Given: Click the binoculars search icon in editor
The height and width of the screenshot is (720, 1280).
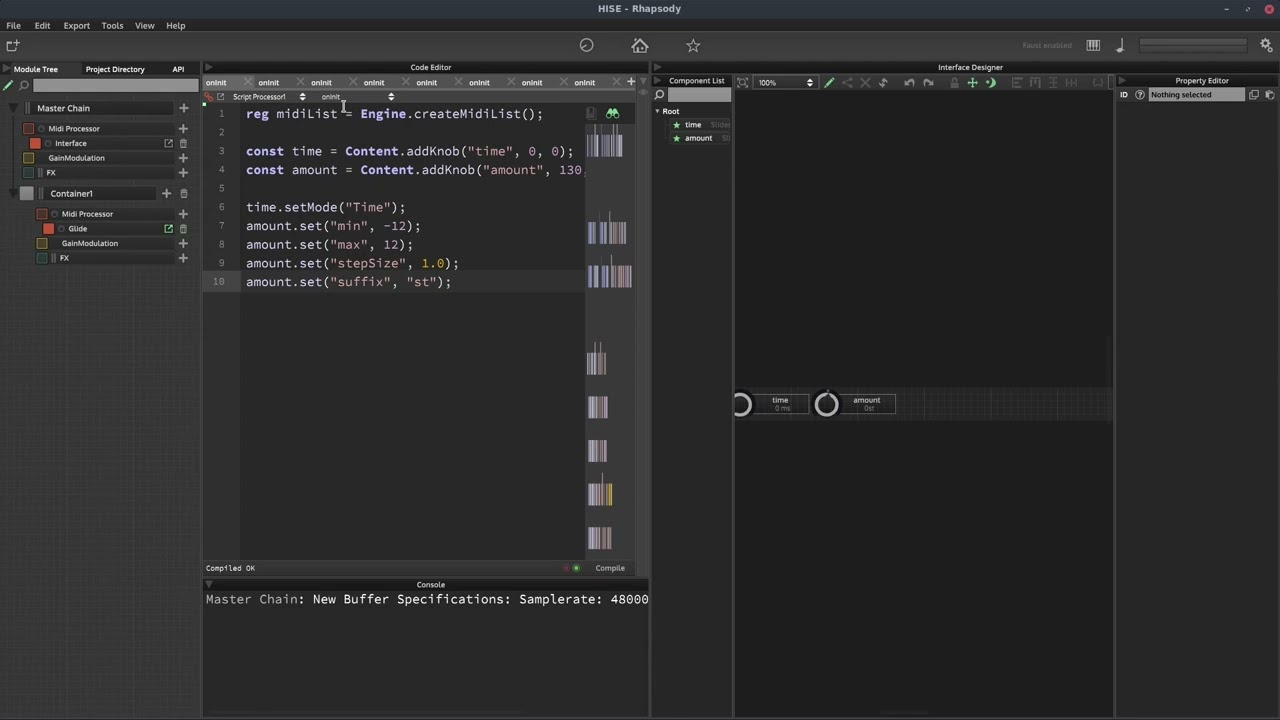Looking at the screenshot, I should pos(612,114).
